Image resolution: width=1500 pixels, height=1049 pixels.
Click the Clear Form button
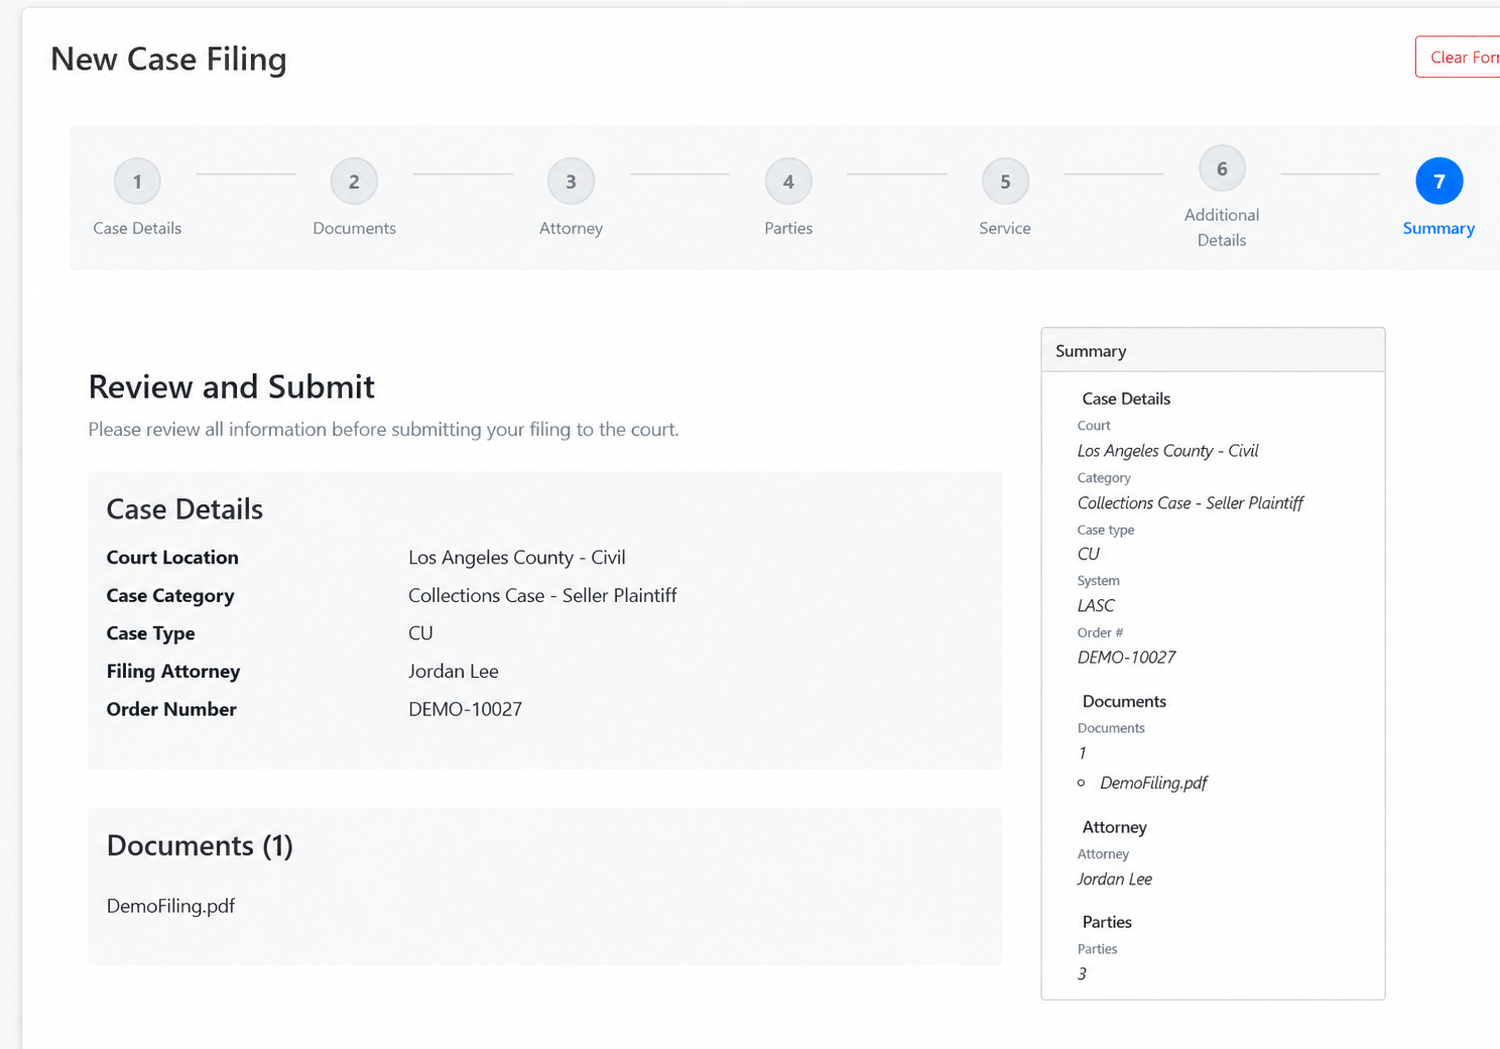coord(1460,57)
